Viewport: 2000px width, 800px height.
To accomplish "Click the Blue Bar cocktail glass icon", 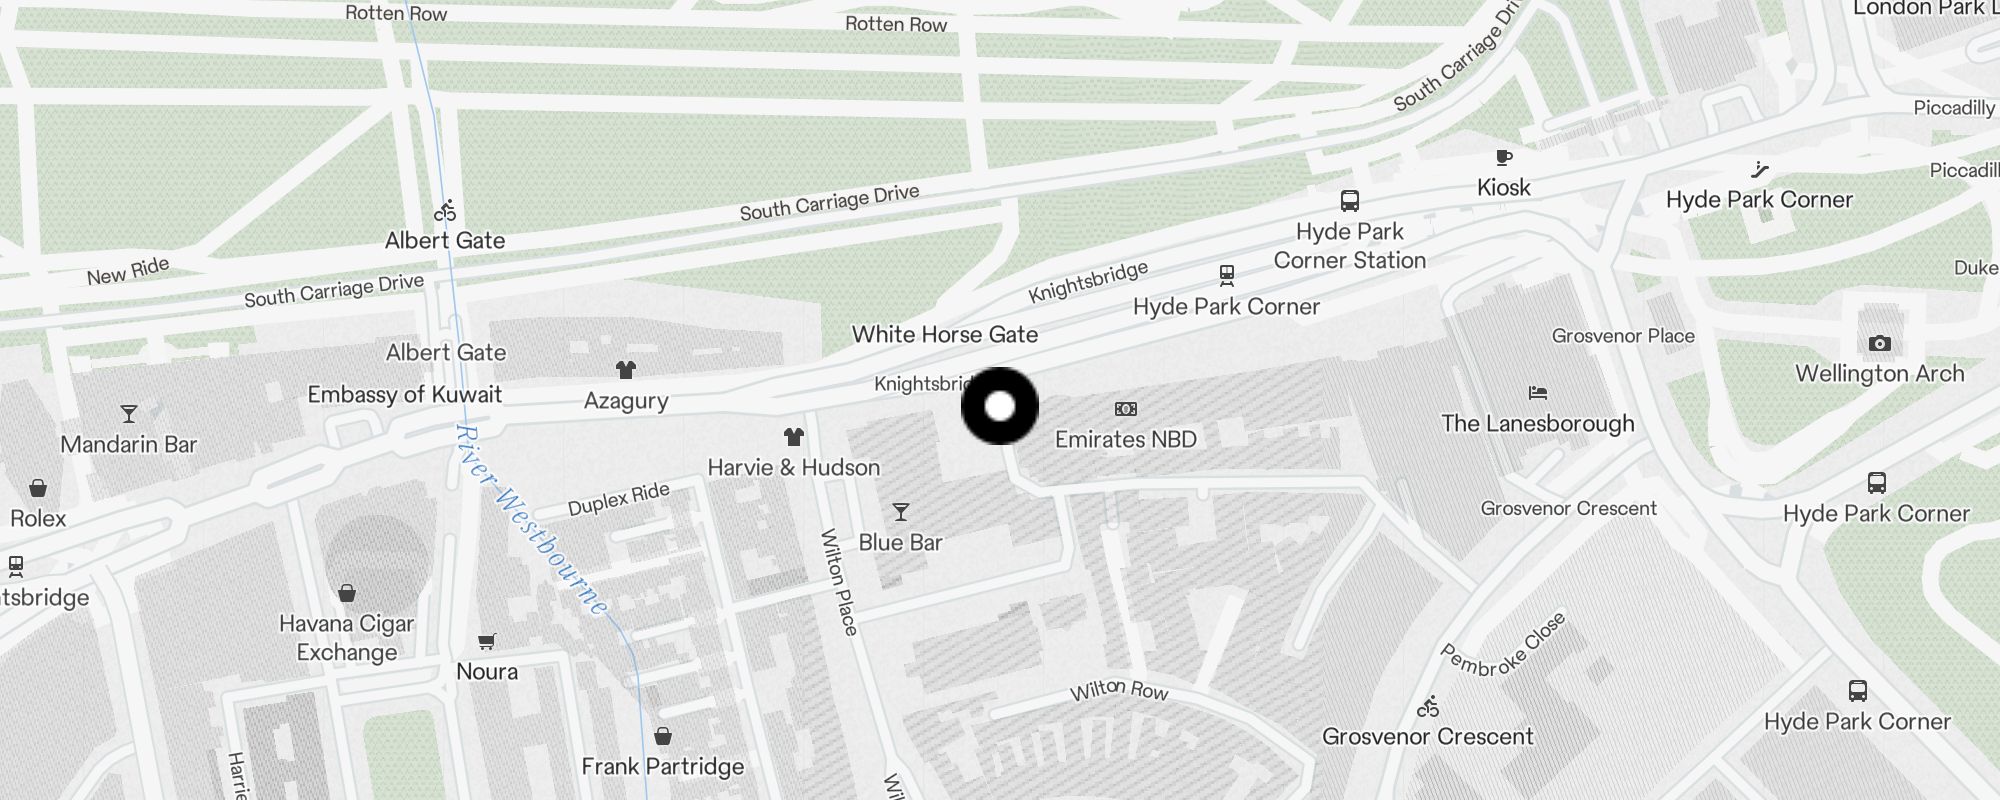I will (x=901, y=512).
